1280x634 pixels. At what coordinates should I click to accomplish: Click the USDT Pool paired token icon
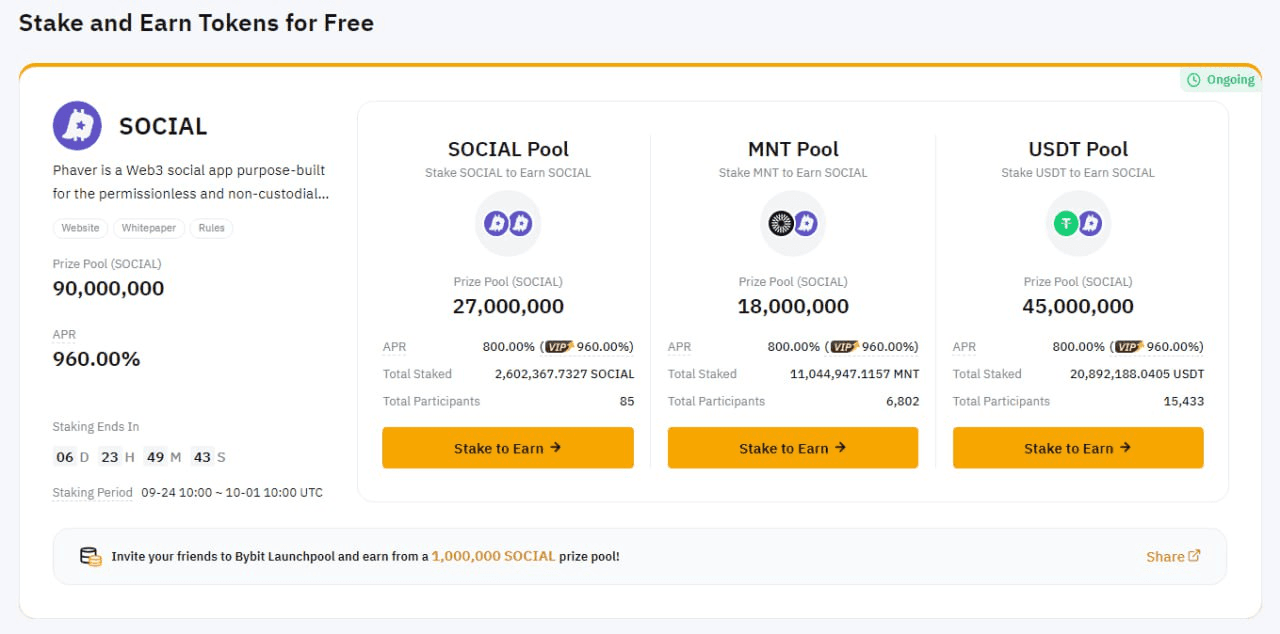point(1078,223)
